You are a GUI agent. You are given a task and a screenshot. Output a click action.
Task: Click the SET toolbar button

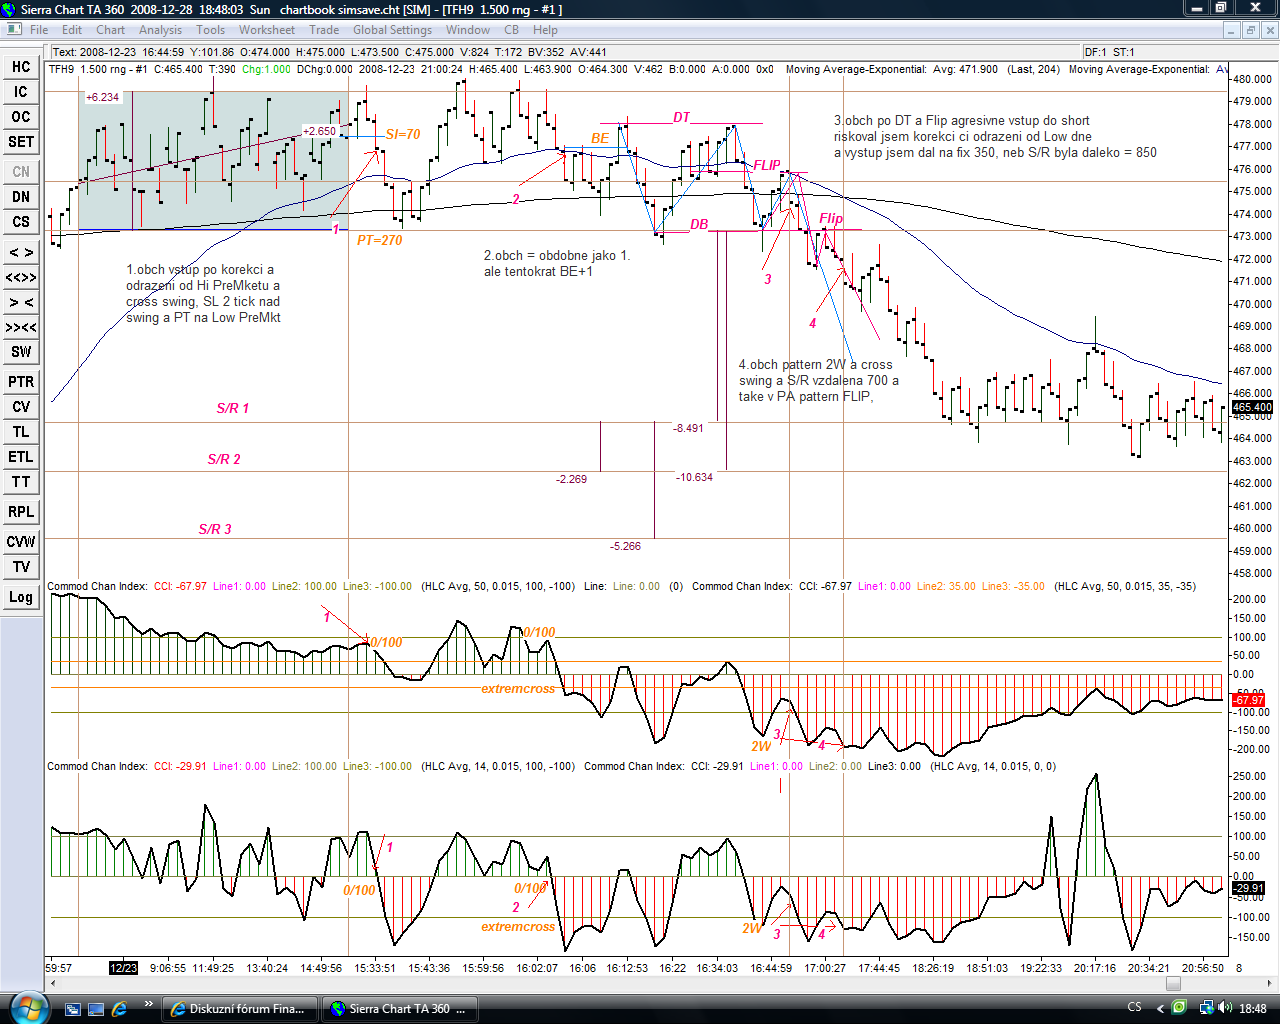tap(21, 142)
